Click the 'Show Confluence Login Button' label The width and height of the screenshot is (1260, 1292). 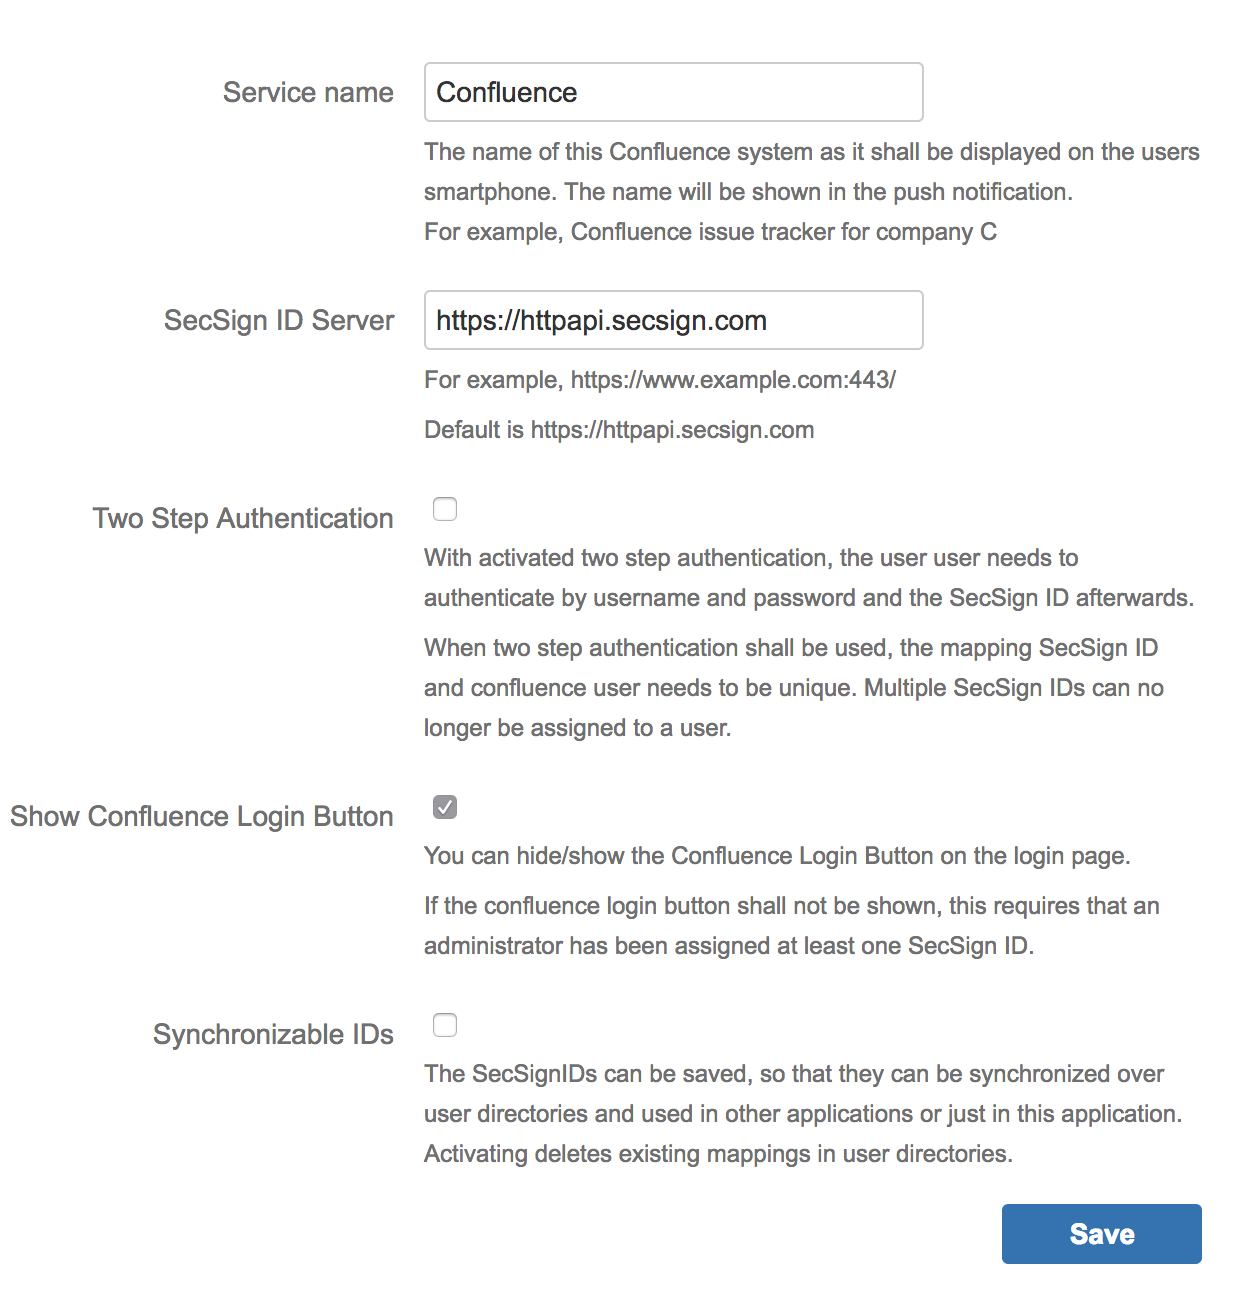point(201,816)
